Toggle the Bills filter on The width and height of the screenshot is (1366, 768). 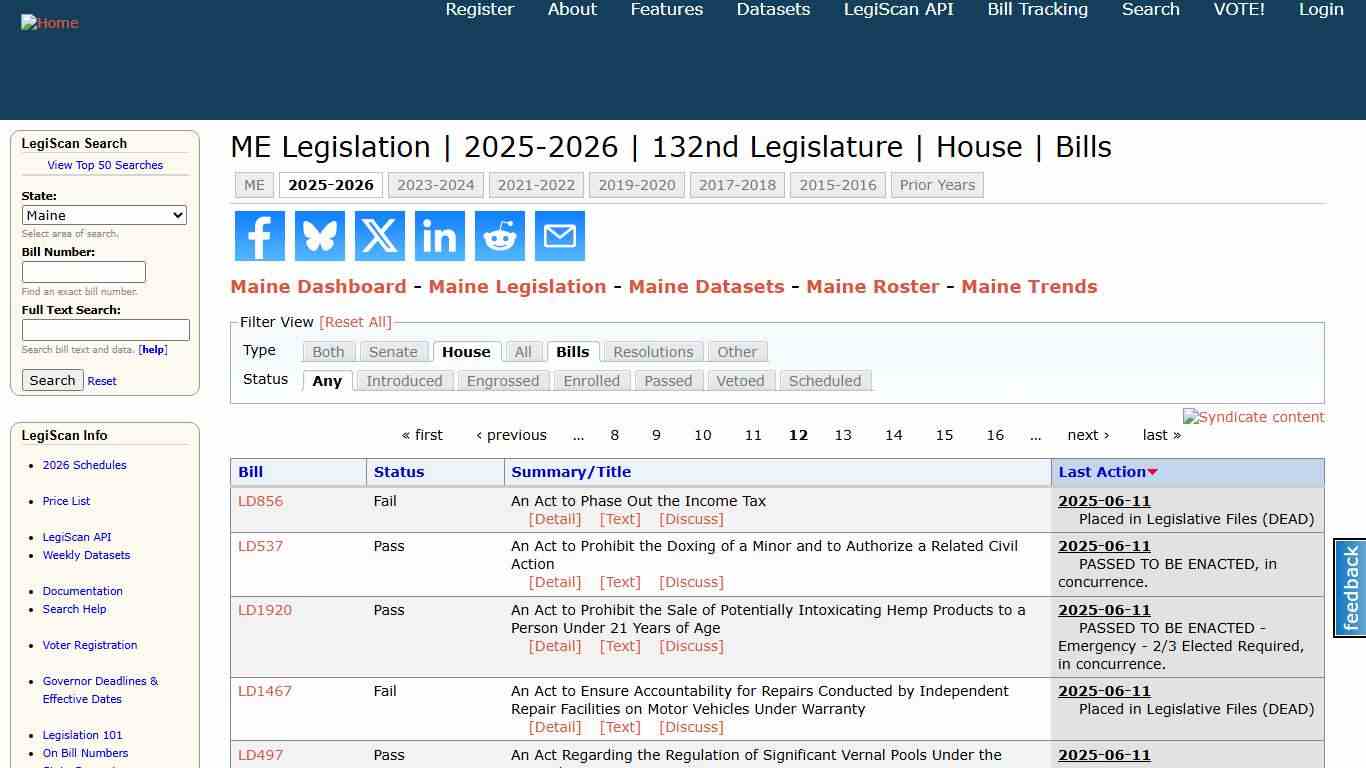point(572,351)
